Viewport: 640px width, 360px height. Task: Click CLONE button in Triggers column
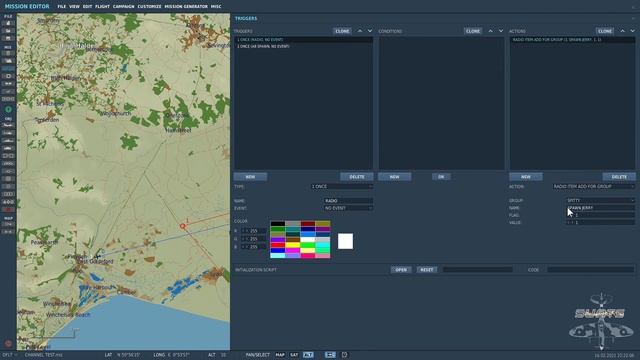(x=342, y=31)
